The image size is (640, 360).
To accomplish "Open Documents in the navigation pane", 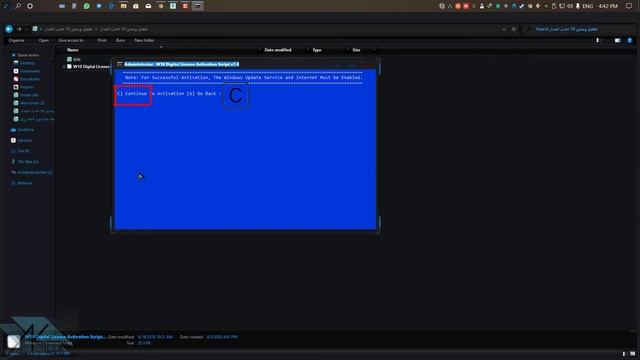I will coord(27,79).
